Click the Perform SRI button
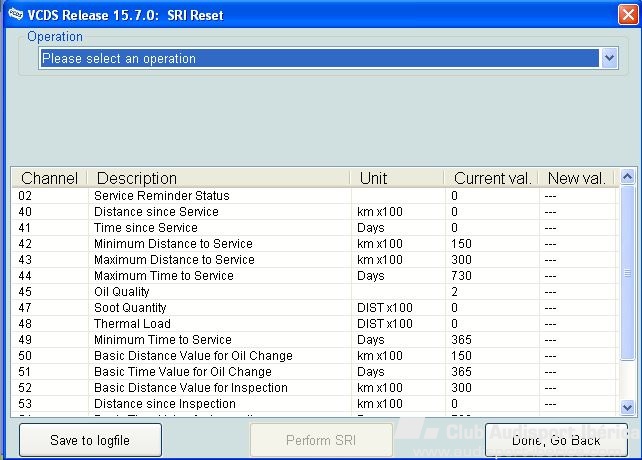This screenshot has width=642, height=460. click(322, 440)
